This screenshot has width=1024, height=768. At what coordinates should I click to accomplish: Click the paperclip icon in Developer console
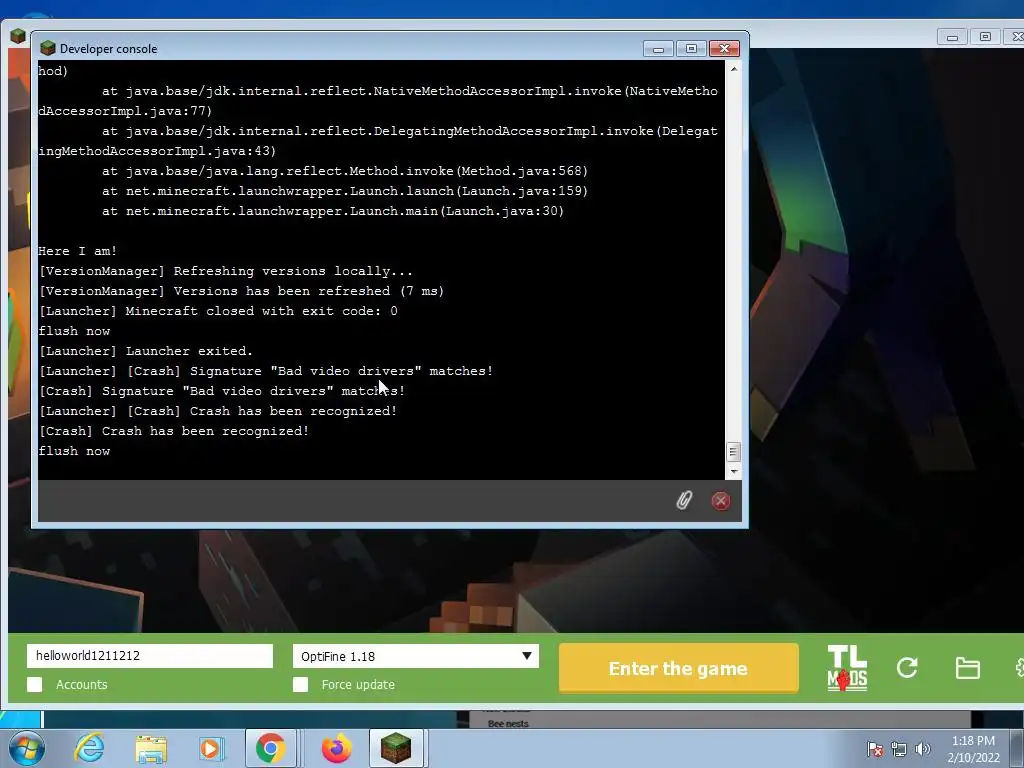point(684,501)
